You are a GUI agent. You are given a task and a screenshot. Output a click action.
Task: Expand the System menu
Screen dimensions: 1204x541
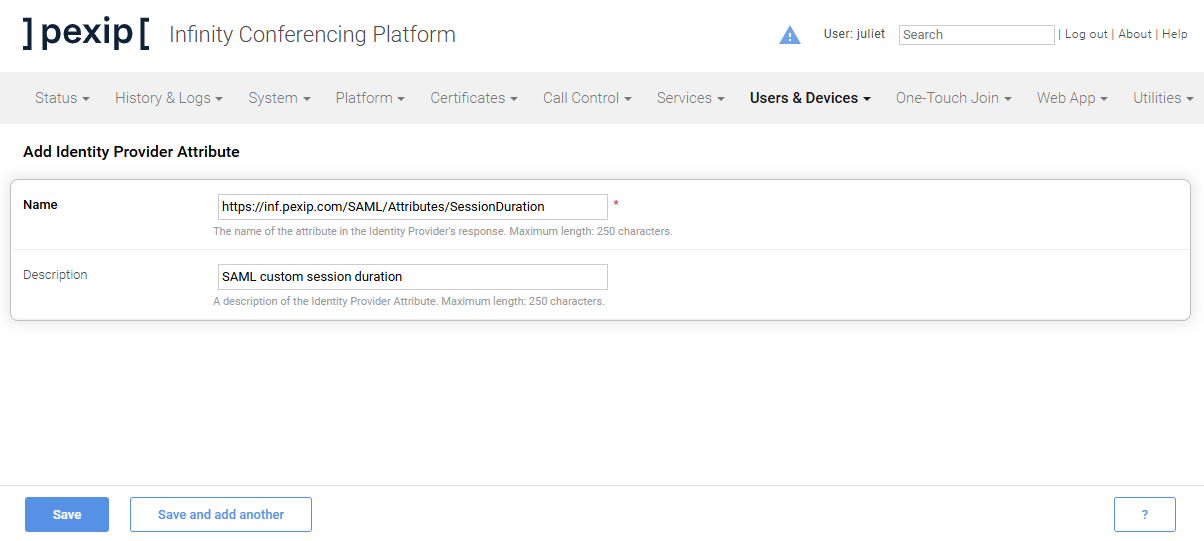pos(279,98)
